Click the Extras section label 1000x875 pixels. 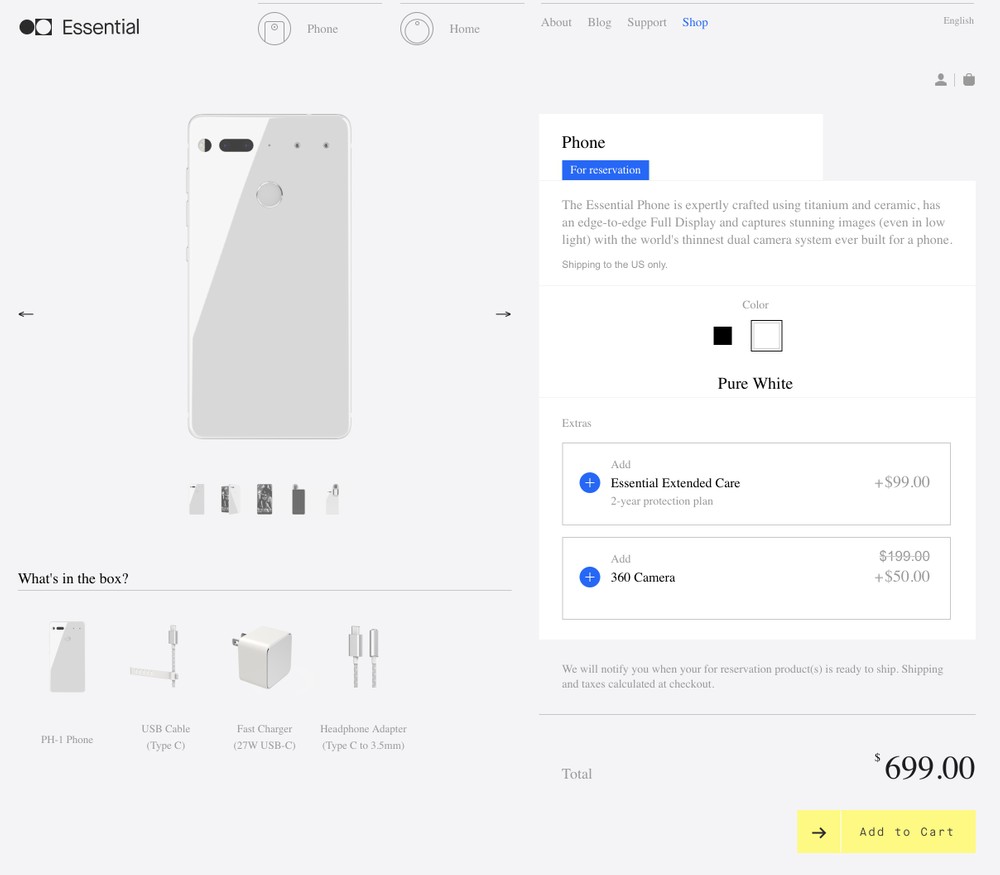[577, 423]
